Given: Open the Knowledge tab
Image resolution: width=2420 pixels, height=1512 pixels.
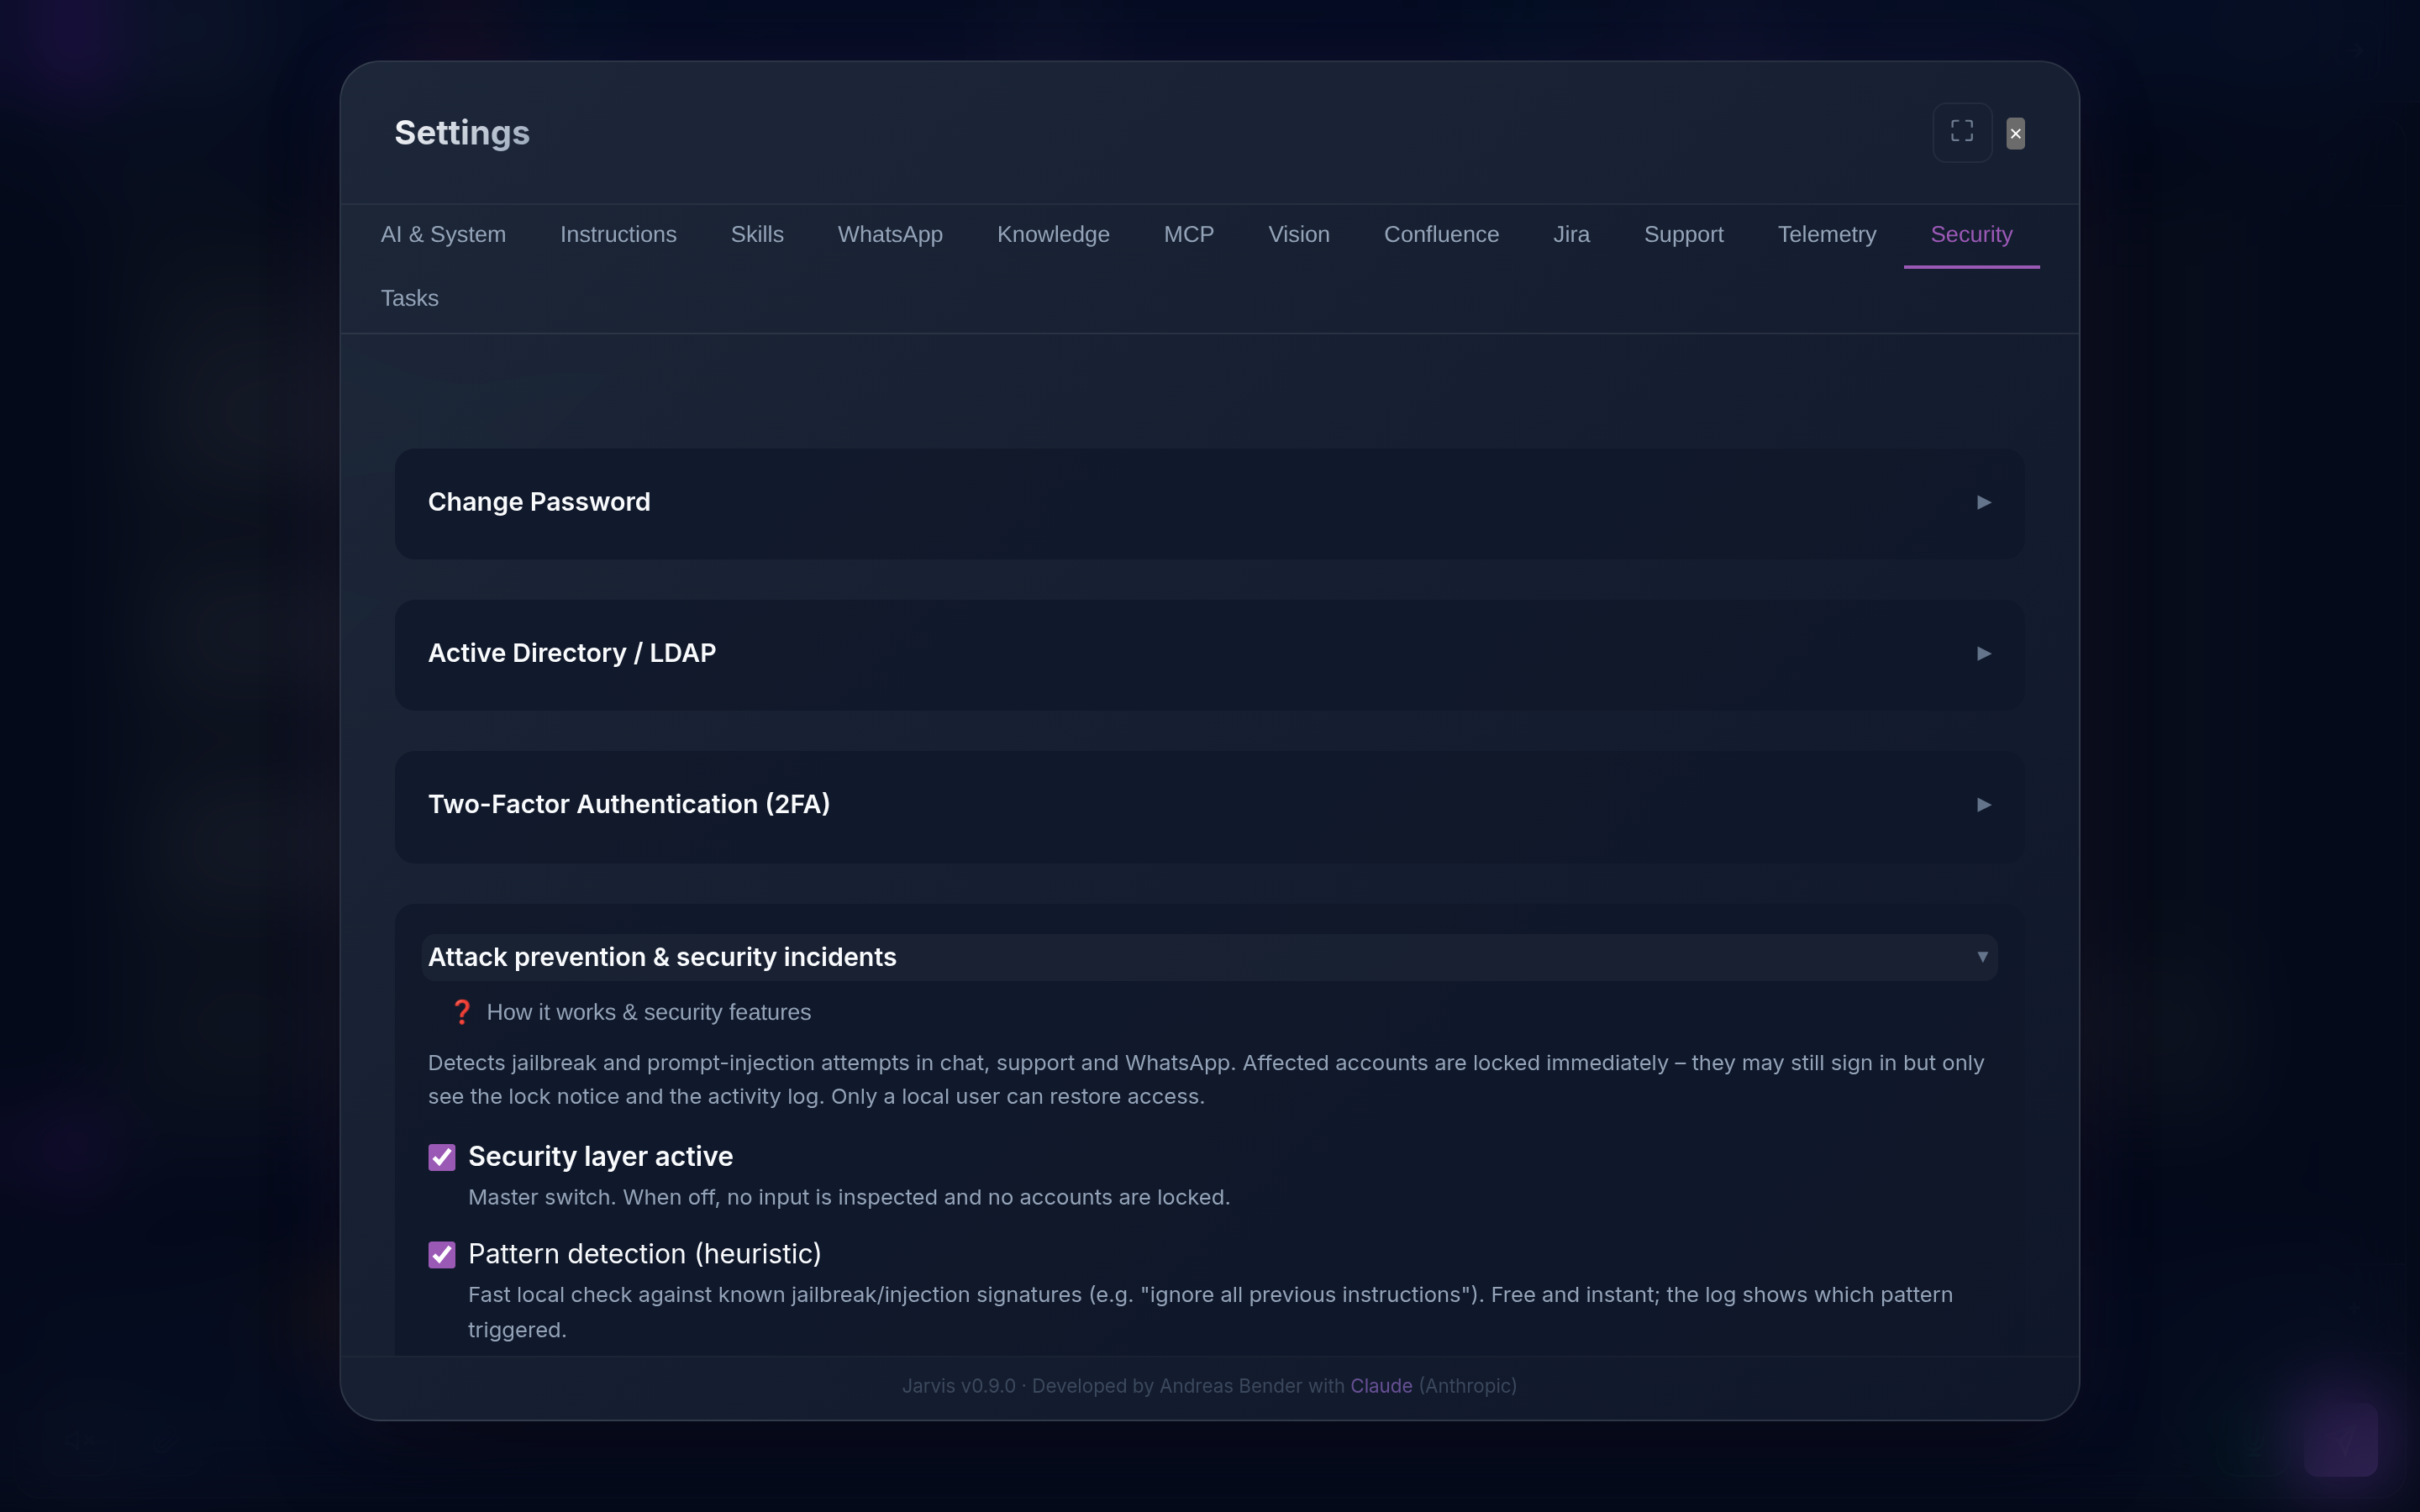Looking at the screenshot, I should point(1053,234).
